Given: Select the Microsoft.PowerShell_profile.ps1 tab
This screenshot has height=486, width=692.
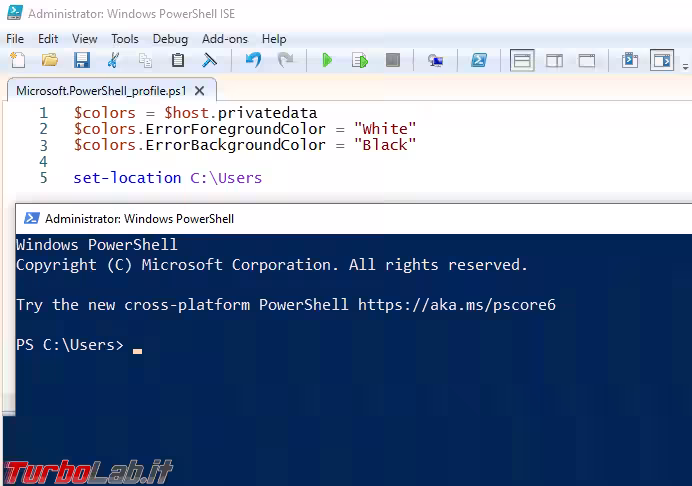Looking at the screenshot, I should (x=101, y=91).
